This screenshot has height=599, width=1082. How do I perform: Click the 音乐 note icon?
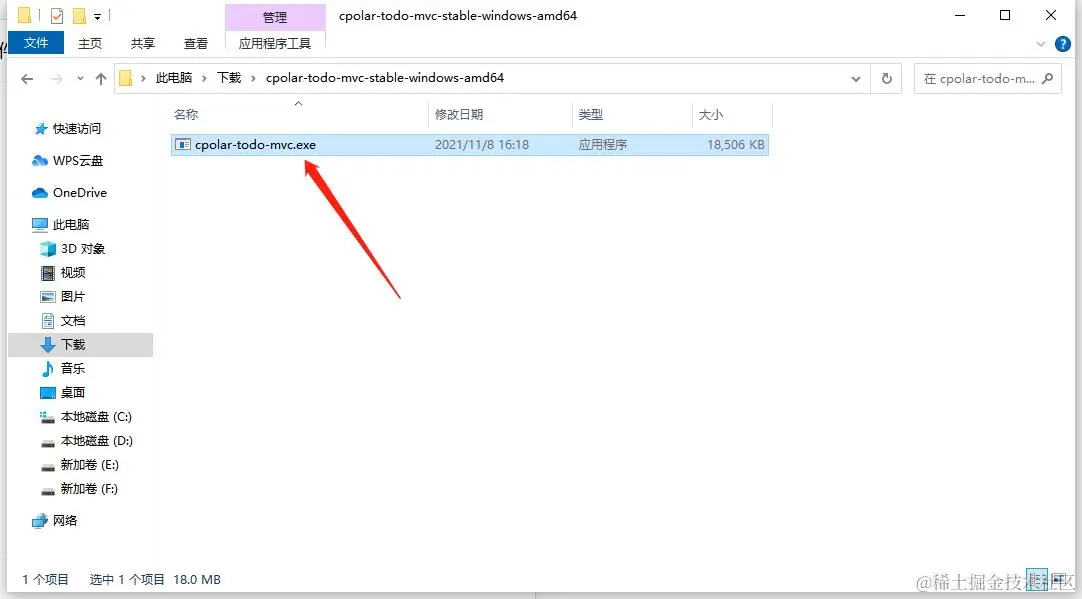[x=48, y=369]
